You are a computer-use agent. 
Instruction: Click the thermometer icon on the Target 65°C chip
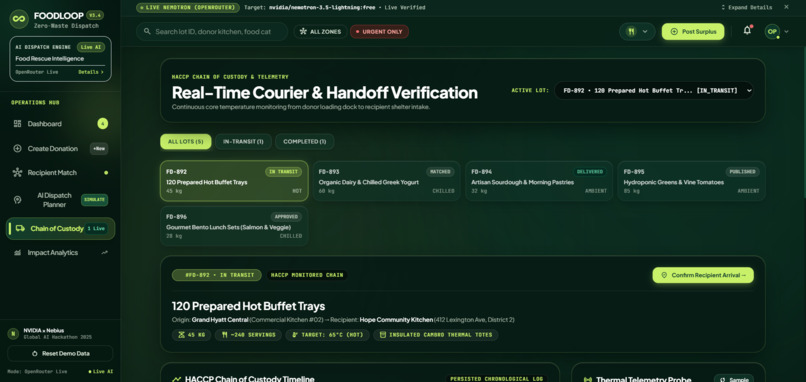(295, 335)
